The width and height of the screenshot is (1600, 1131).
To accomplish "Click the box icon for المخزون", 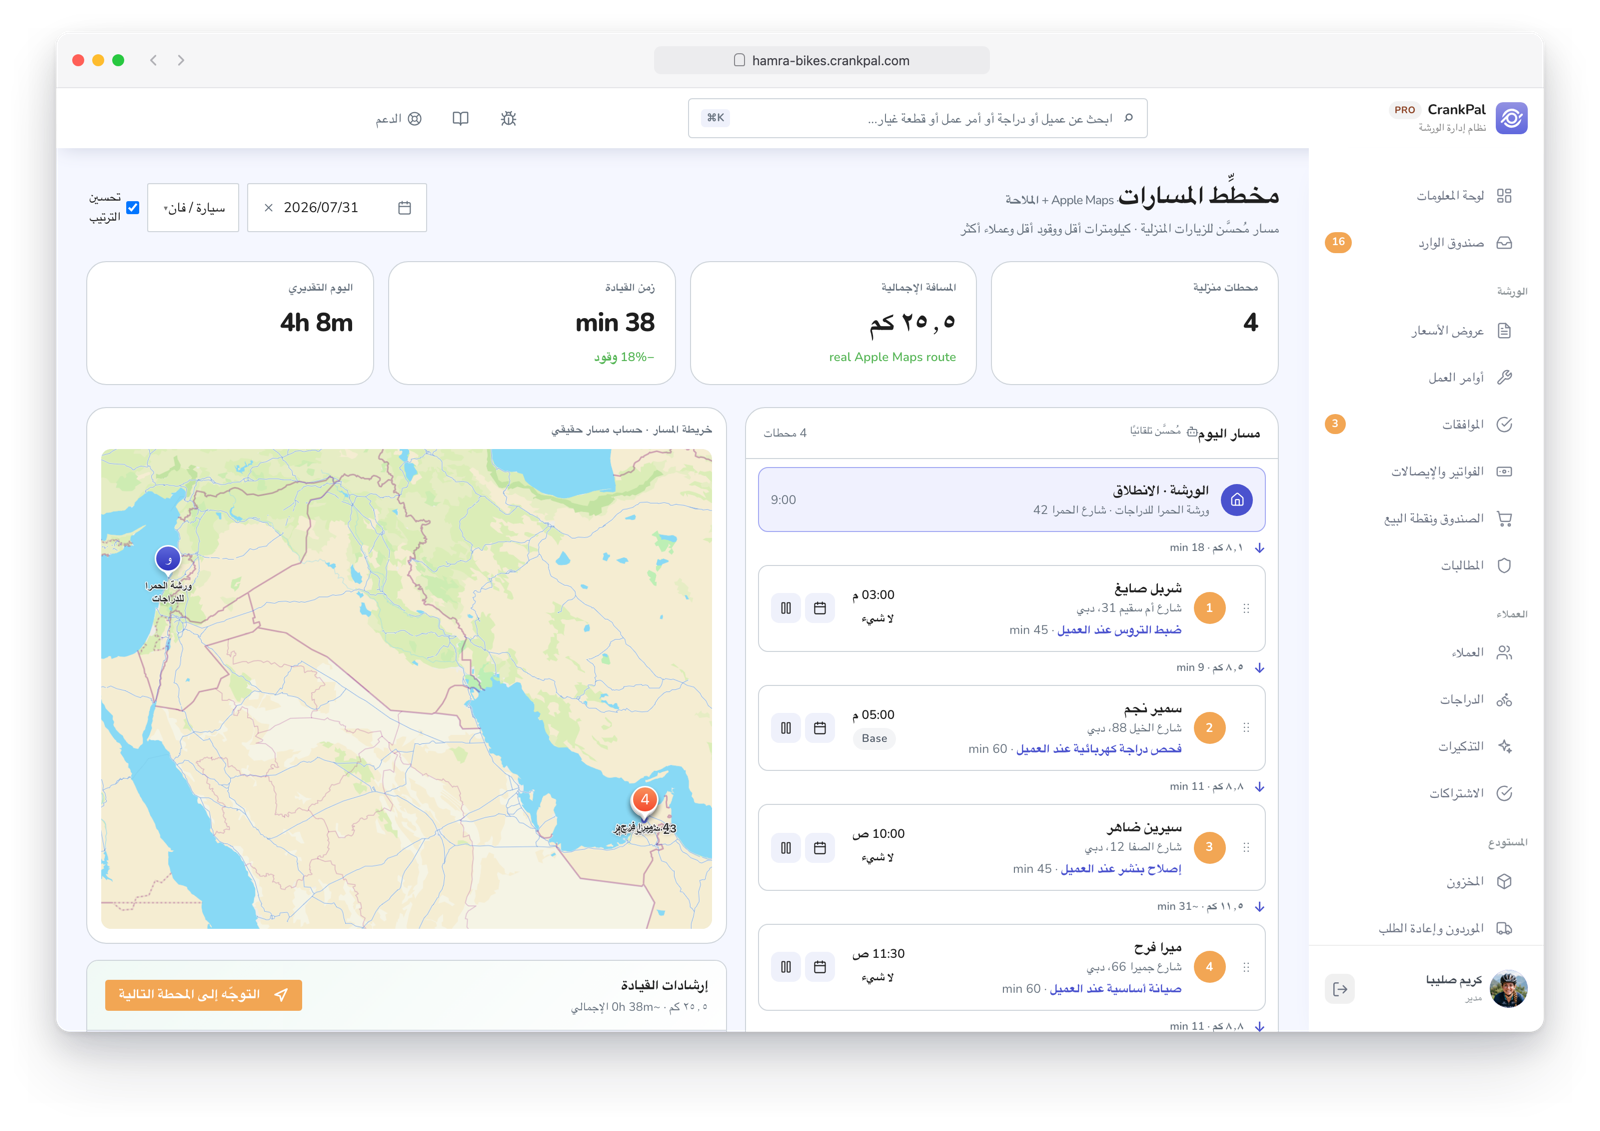I will point(1504,882).
